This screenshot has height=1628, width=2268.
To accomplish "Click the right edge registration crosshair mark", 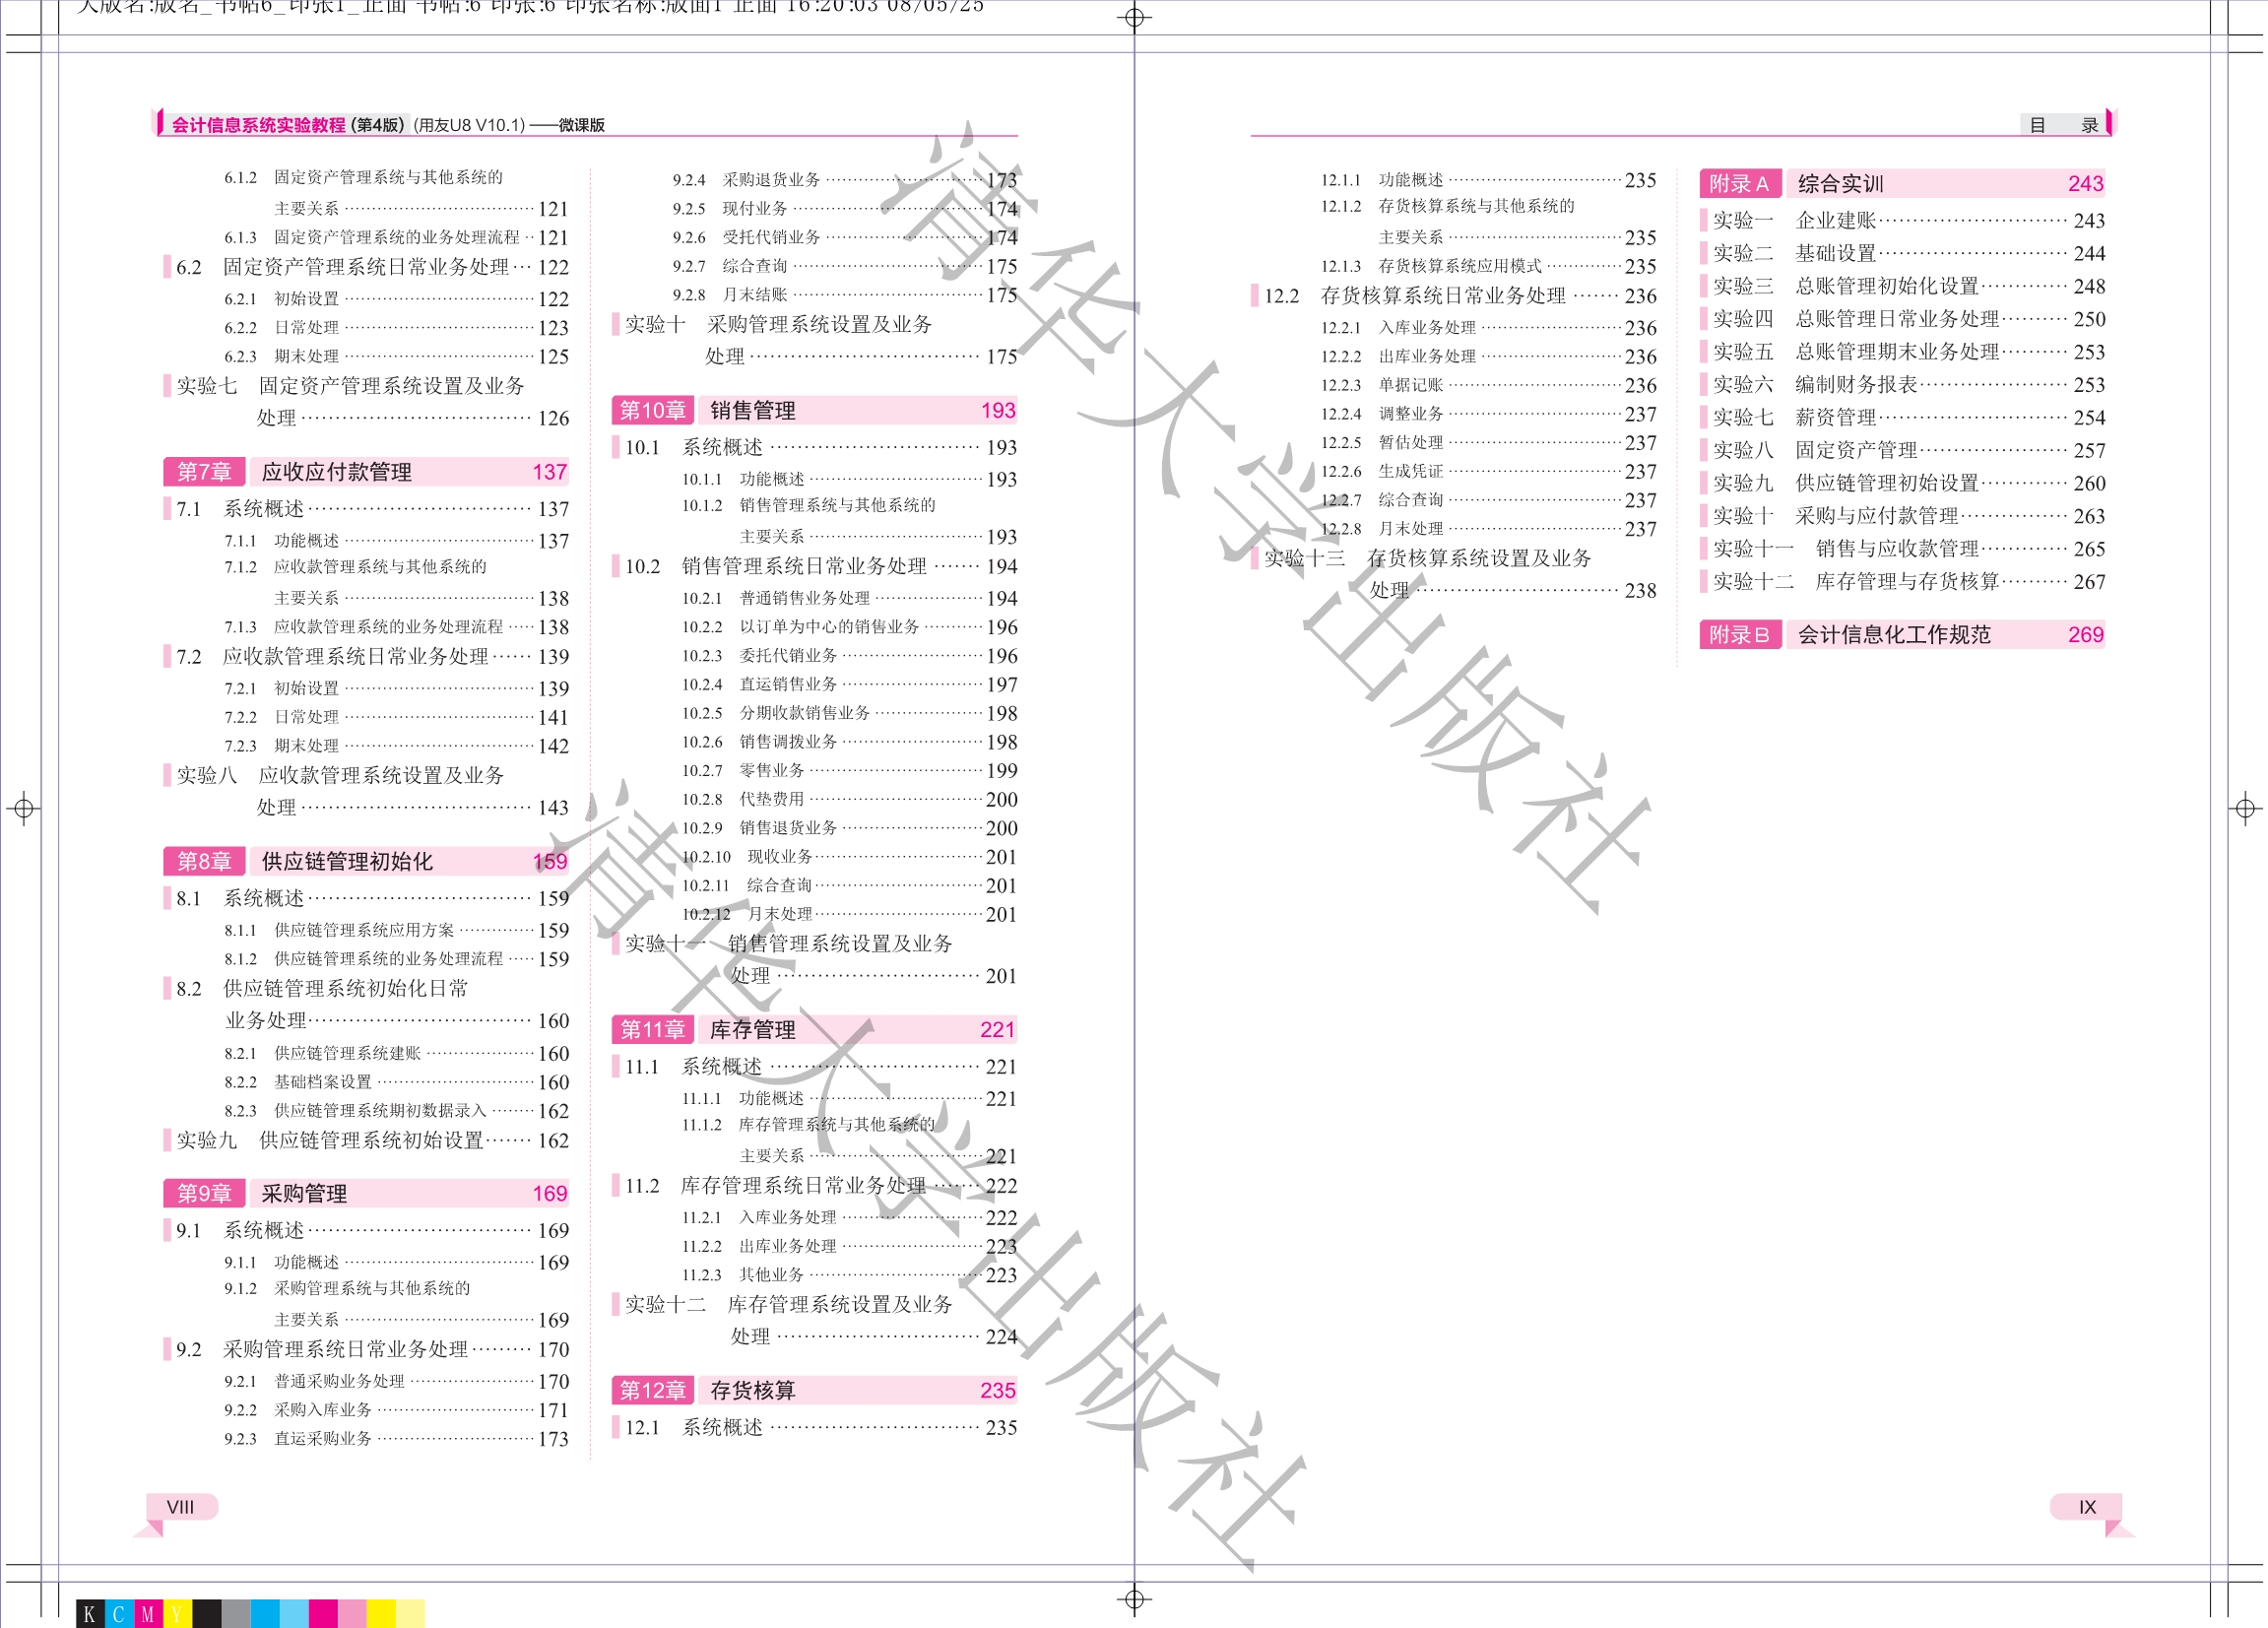I will pos(2245,808).
